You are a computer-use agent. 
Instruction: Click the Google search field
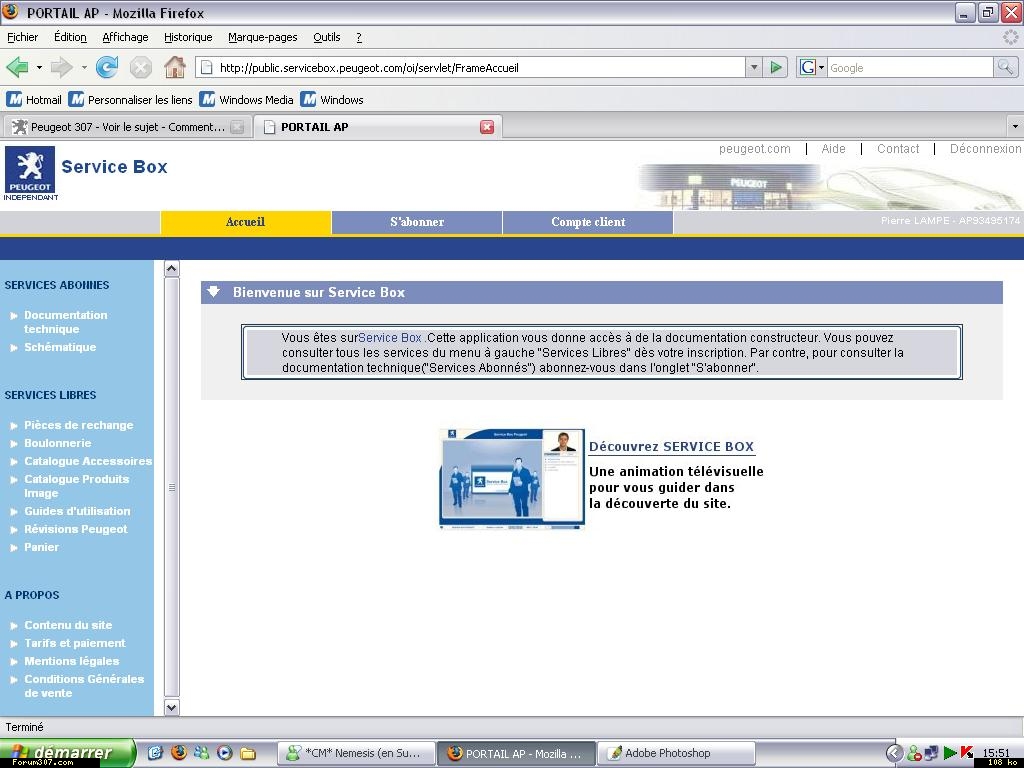tap(910, 67)
